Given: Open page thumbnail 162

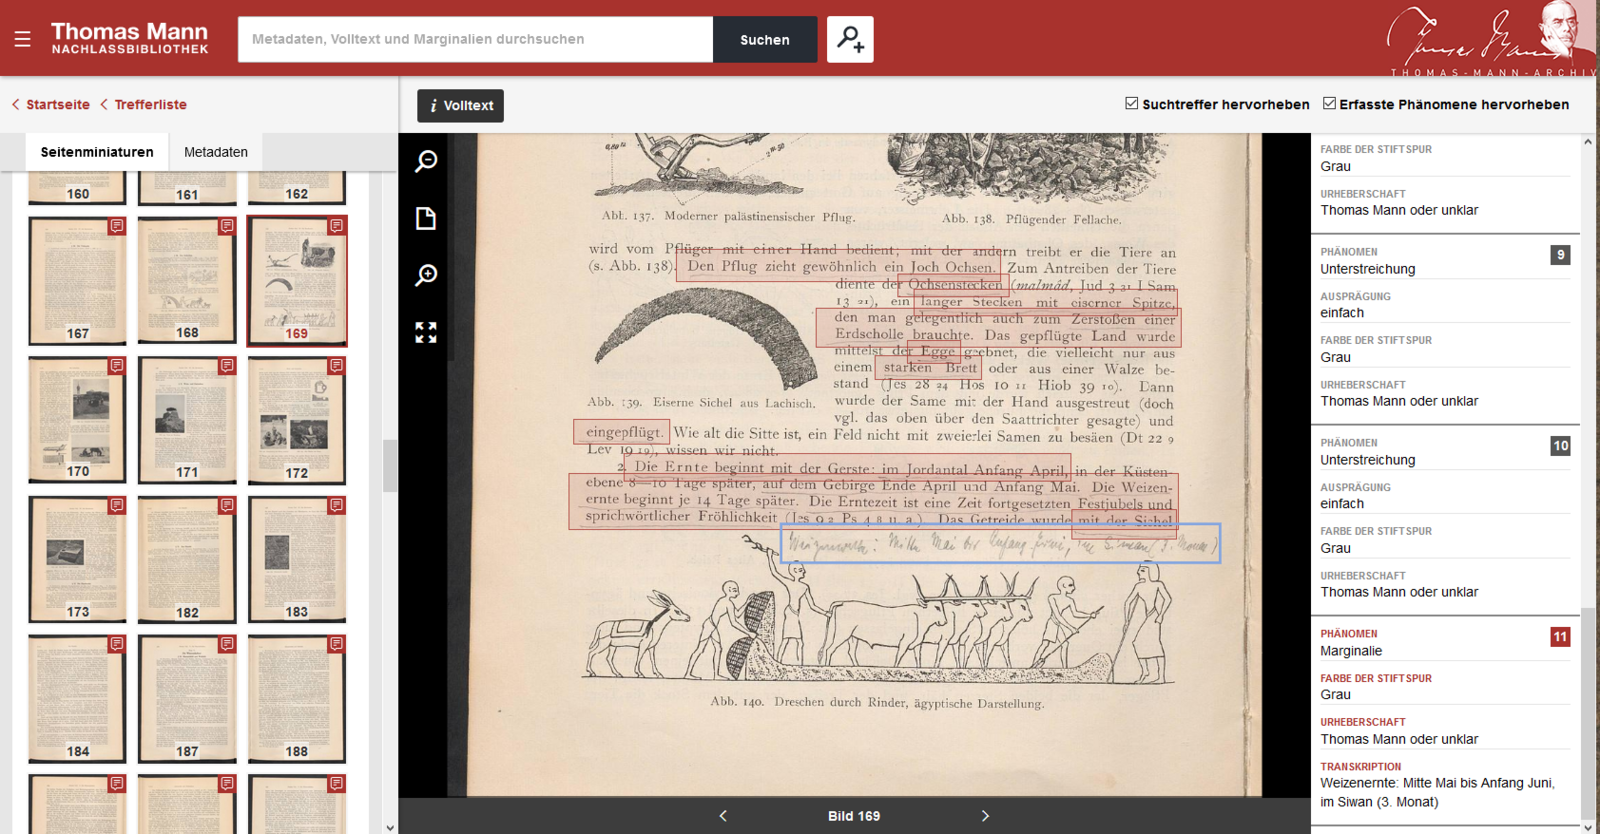Looking at the screenshot, I should (x=297, y=188).
